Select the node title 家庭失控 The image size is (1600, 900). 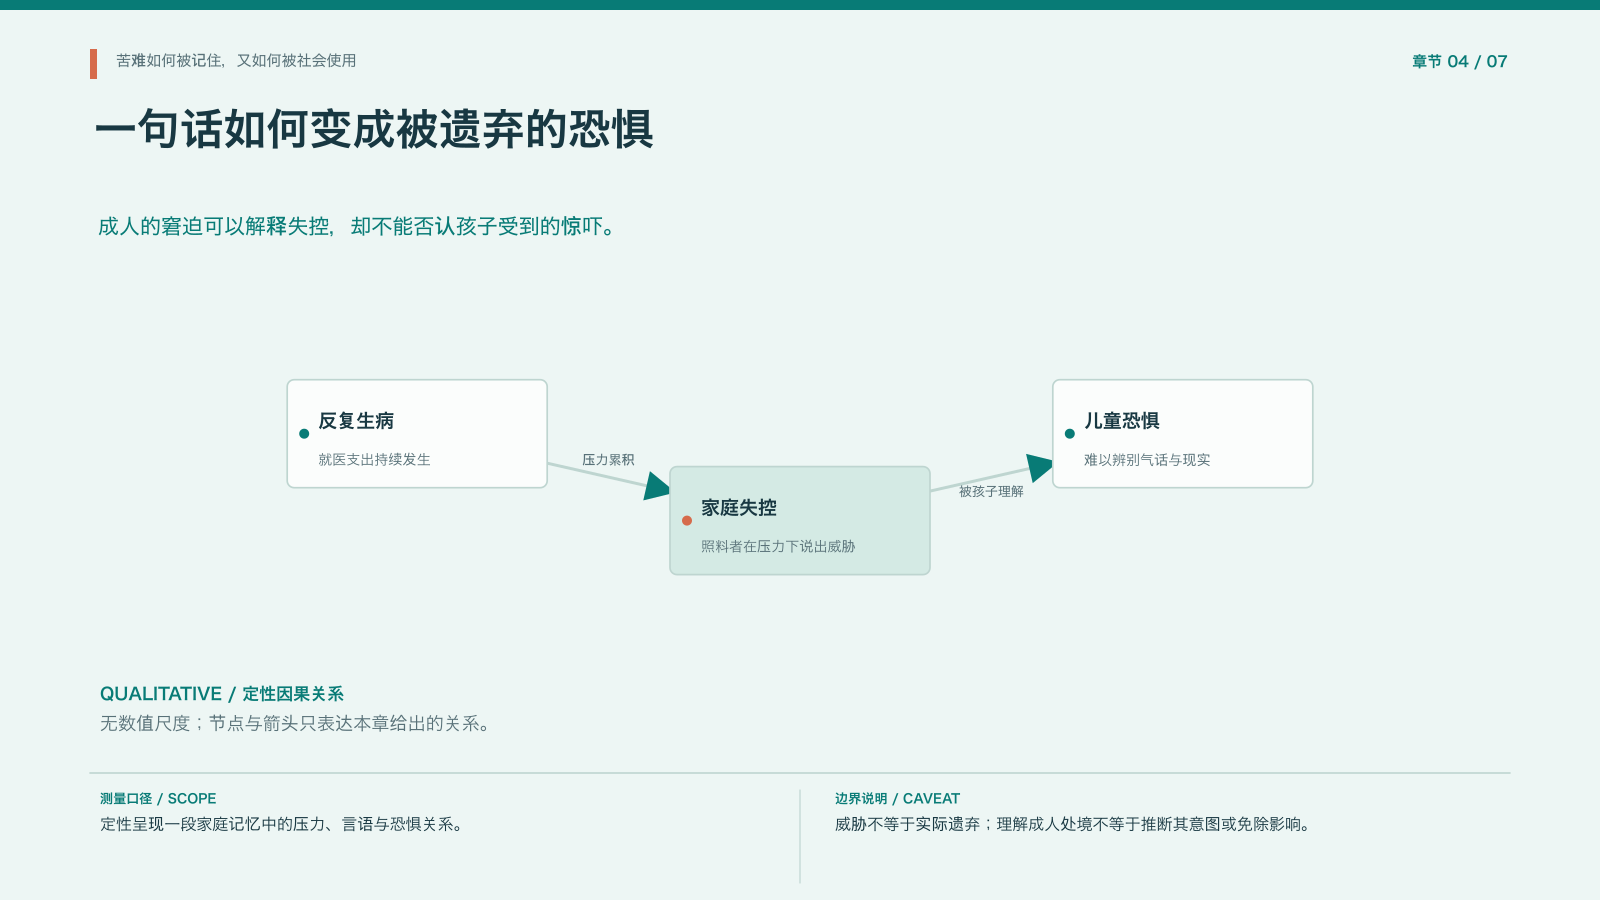[x=739, y=508]
